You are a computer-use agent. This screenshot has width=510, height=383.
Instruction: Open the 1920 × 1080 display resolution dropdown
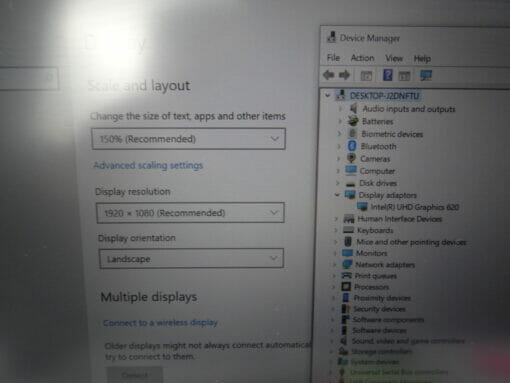point(190,213)
